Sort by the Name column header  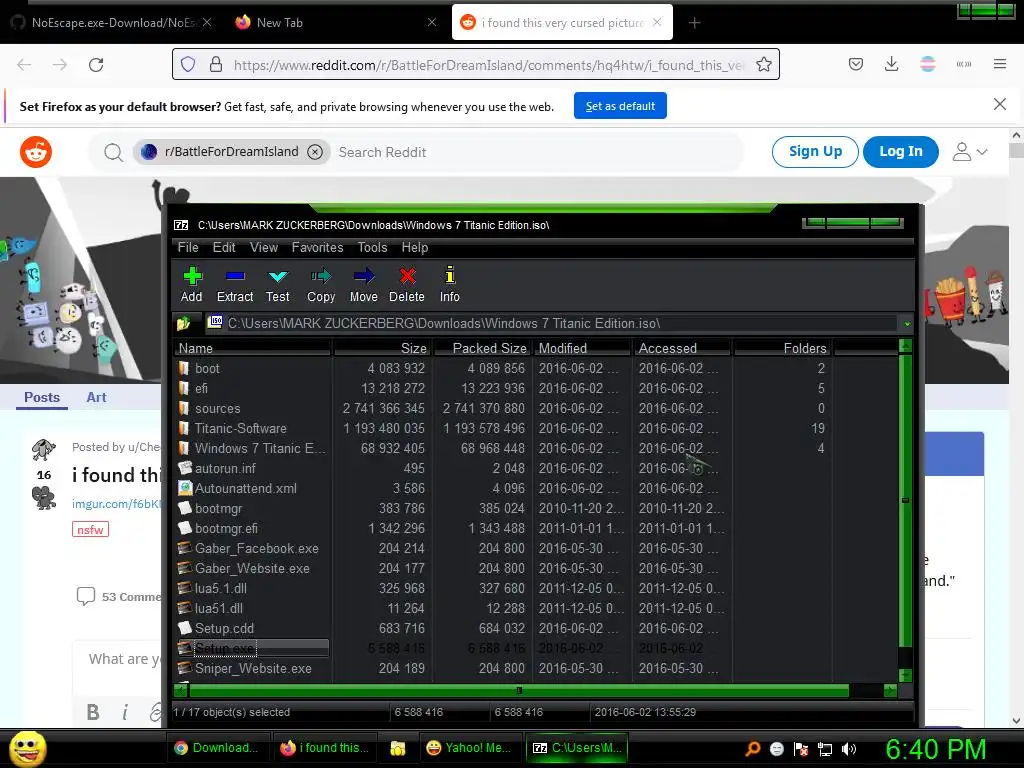tap(253, 349)
